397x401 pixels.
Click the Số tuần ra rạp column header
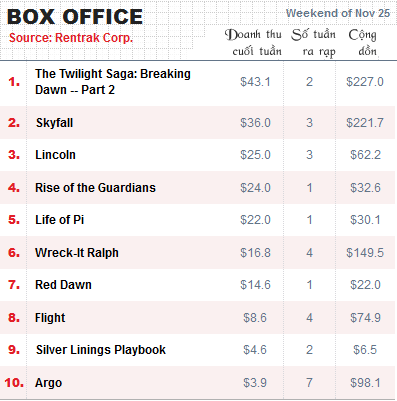point(313,43)
